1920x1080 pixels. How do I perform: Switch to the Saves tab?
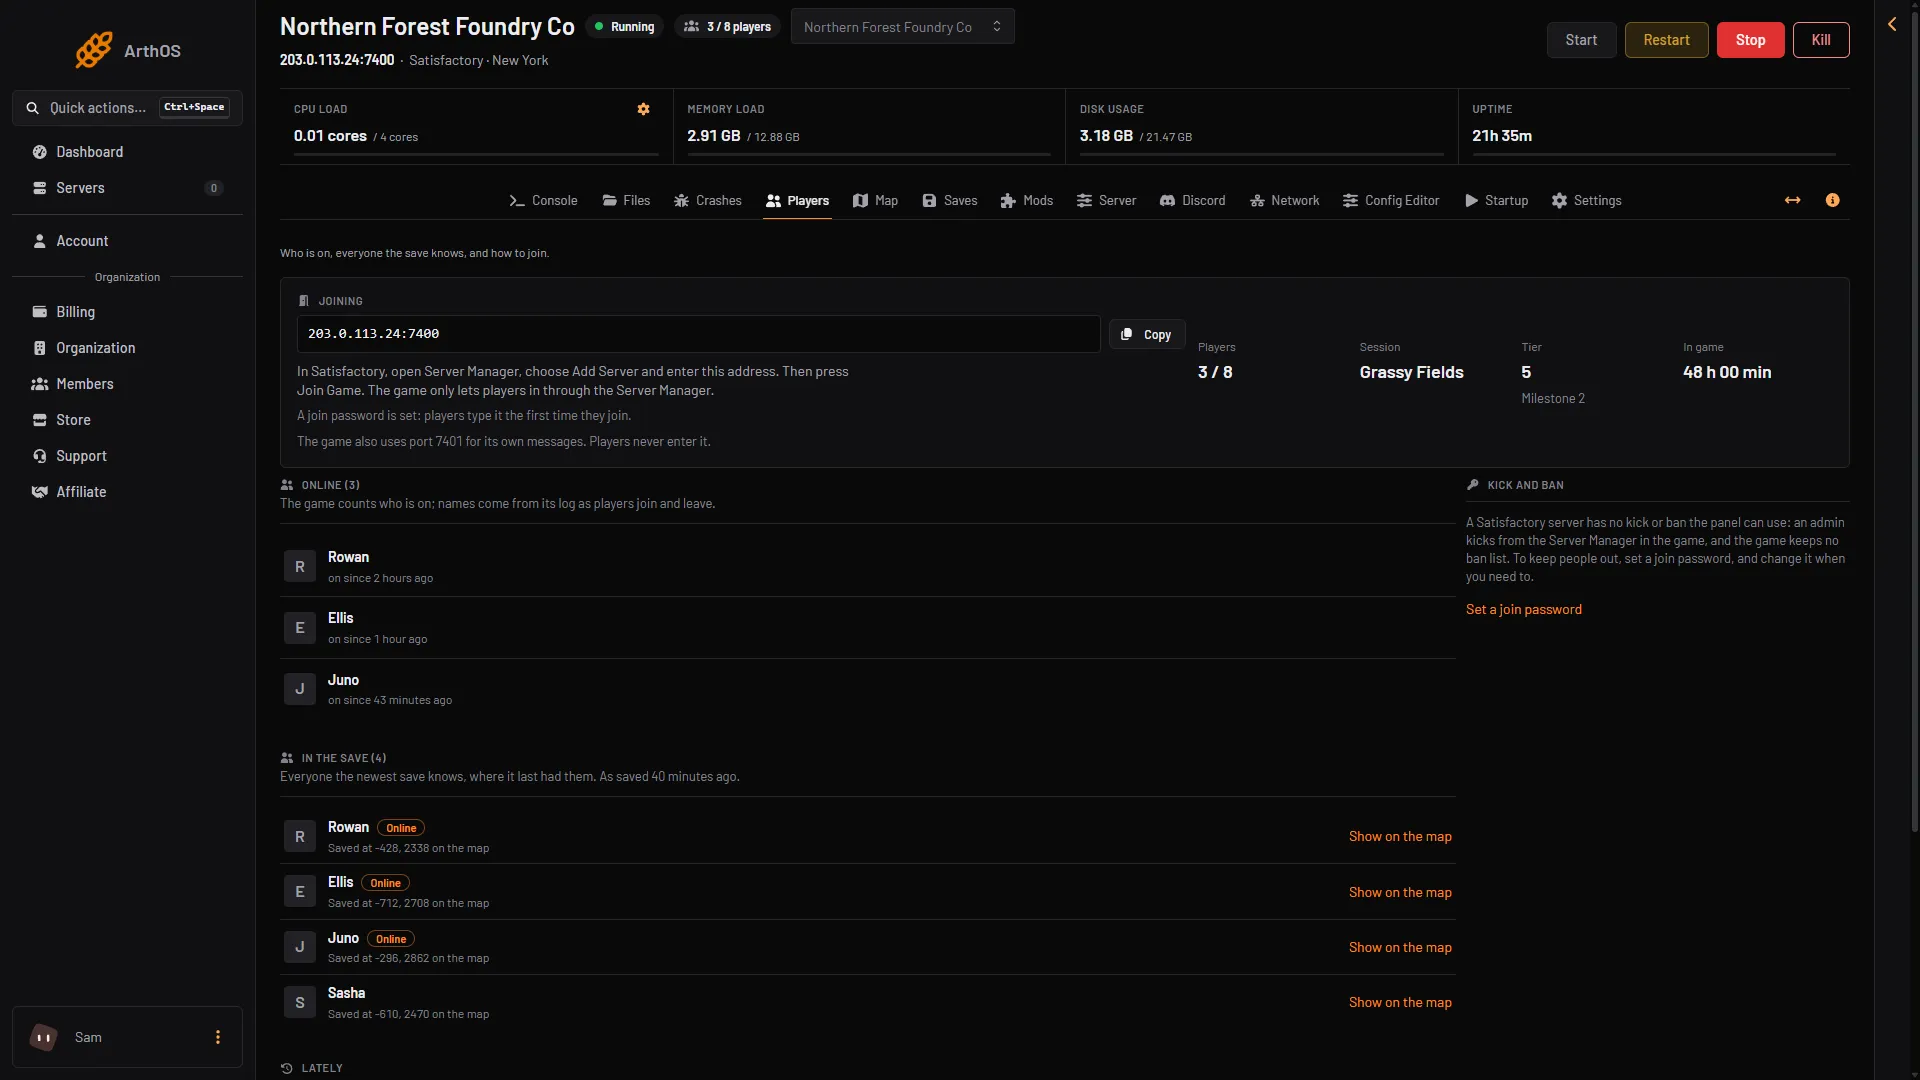pyautogui.click(x=950, y=201)
